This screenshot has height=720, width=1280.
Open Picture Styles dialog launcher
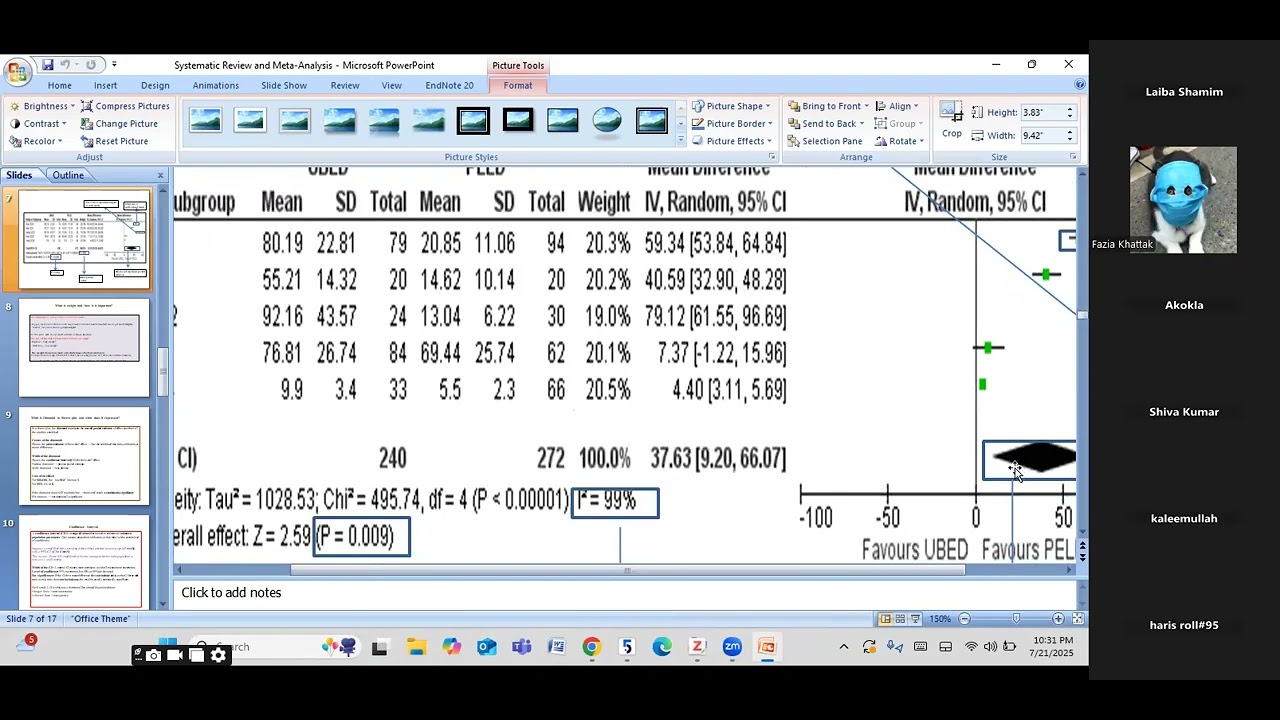pyautogui.click(x=771, y=157)
